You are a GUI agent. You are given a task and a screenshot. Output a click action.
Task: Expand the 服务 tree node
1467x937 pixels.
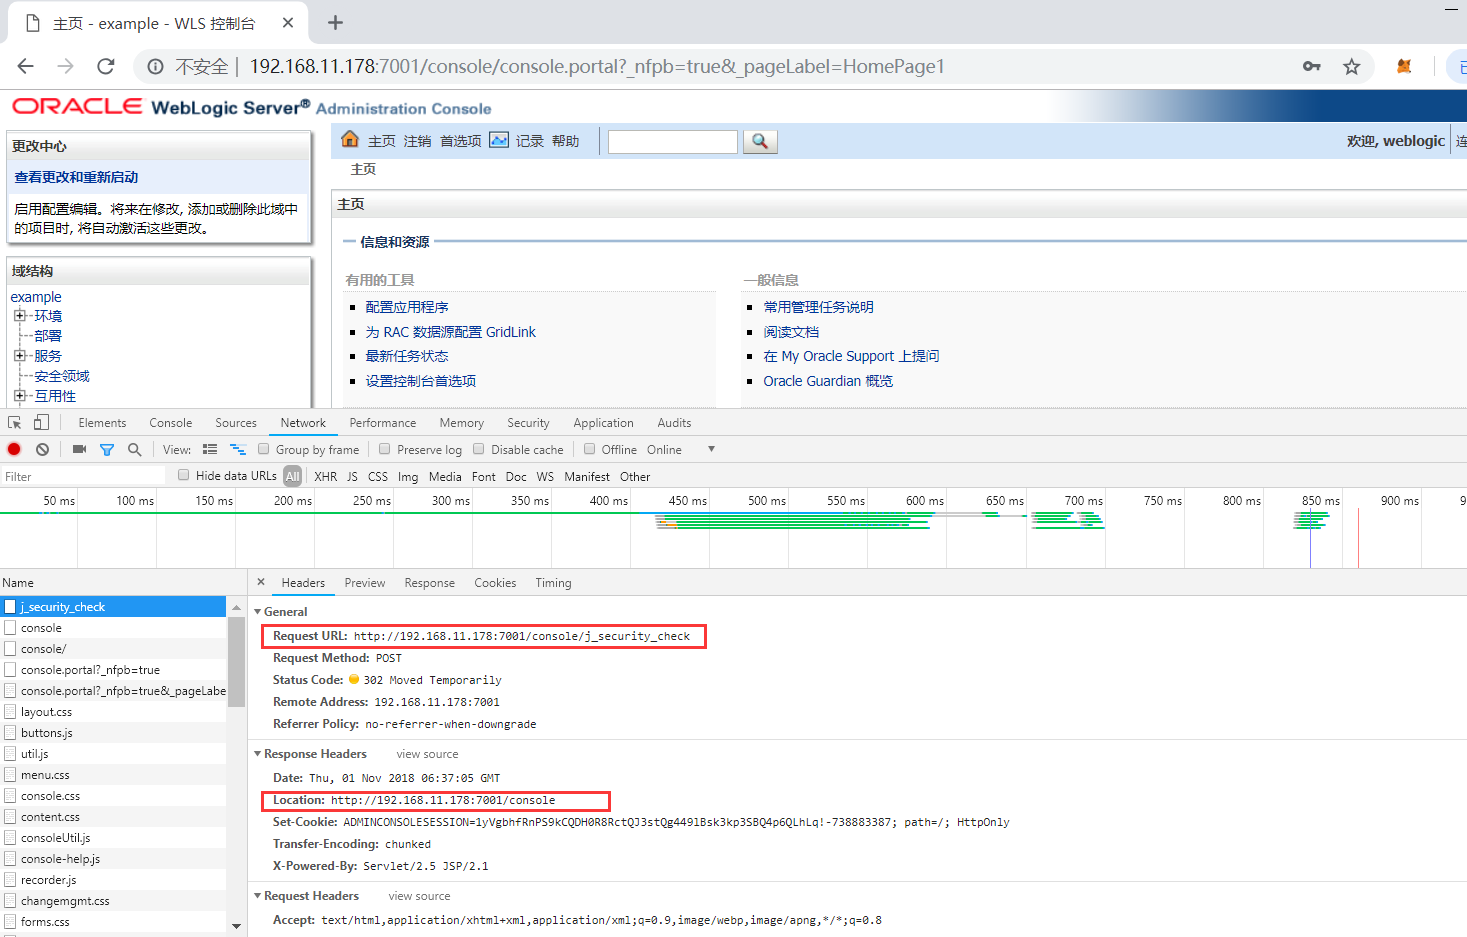point(19,356)
